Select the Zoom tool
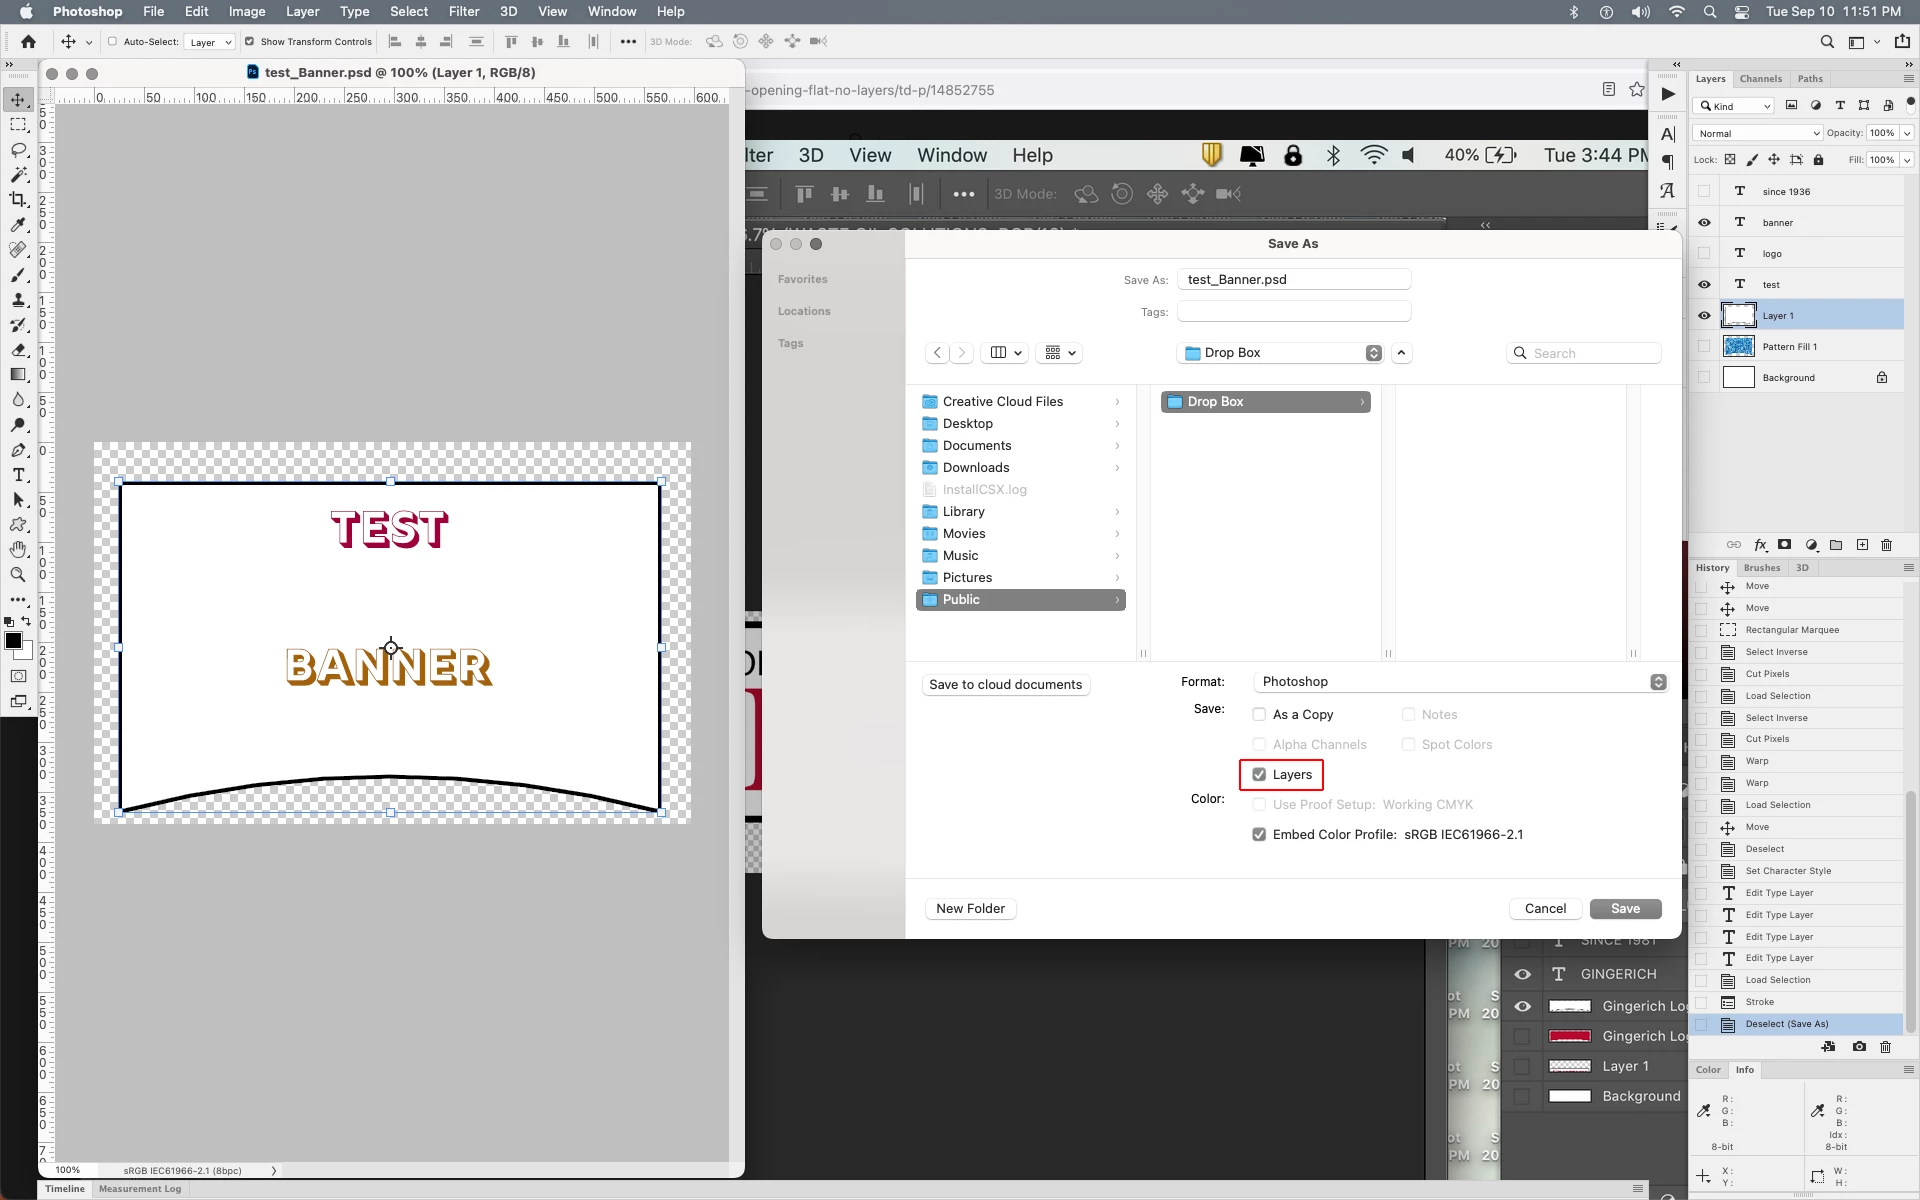The width and height of the screenshot is (1920, 1200). click(x=18, y=574)
